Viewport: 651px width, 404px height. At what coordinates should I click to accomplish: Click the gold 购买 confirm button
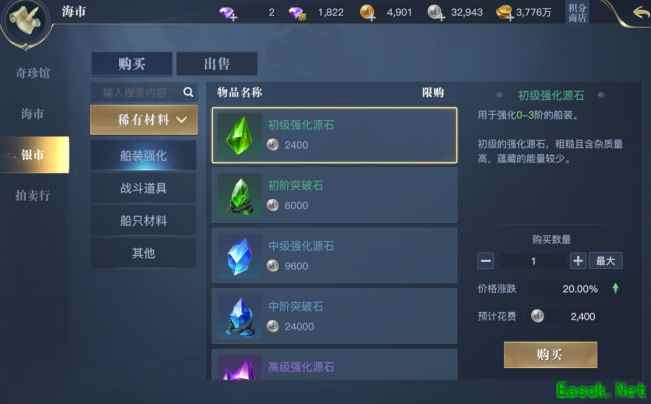click(551, 355)
